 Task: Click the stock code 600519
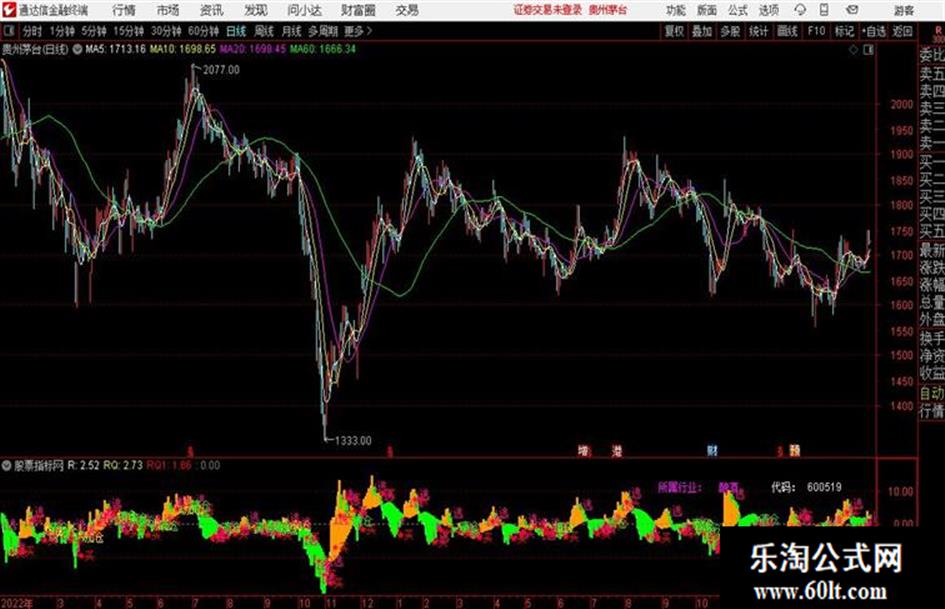click(824, 487)
